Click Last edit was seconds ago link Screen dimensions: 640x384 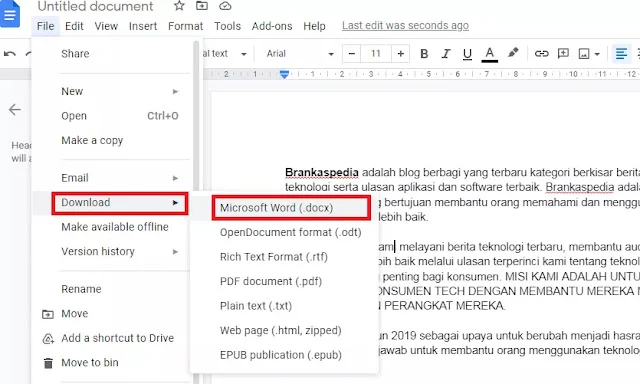pos(405,25)
